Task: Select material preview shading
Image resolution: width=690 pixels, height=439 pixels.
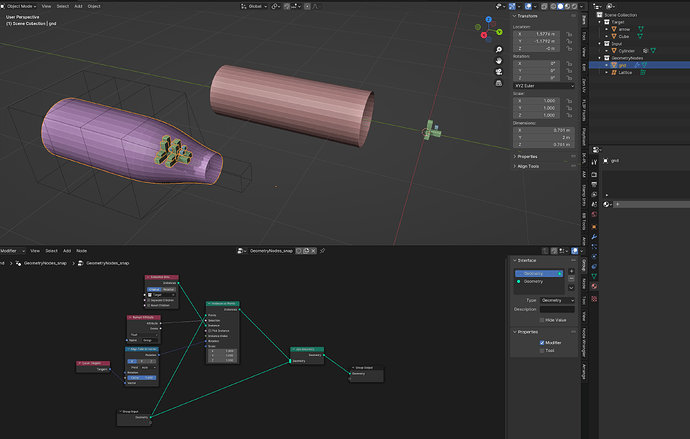Action: tap(567, 6)
